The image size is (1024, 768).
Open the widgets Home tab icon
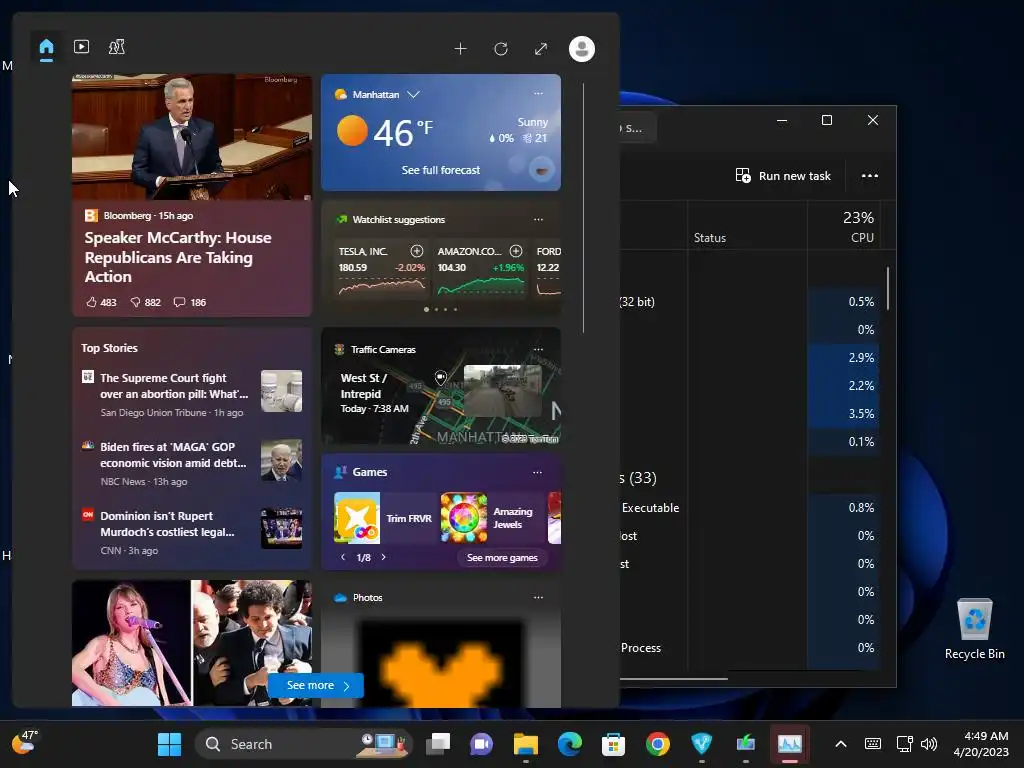pos(46,47)
